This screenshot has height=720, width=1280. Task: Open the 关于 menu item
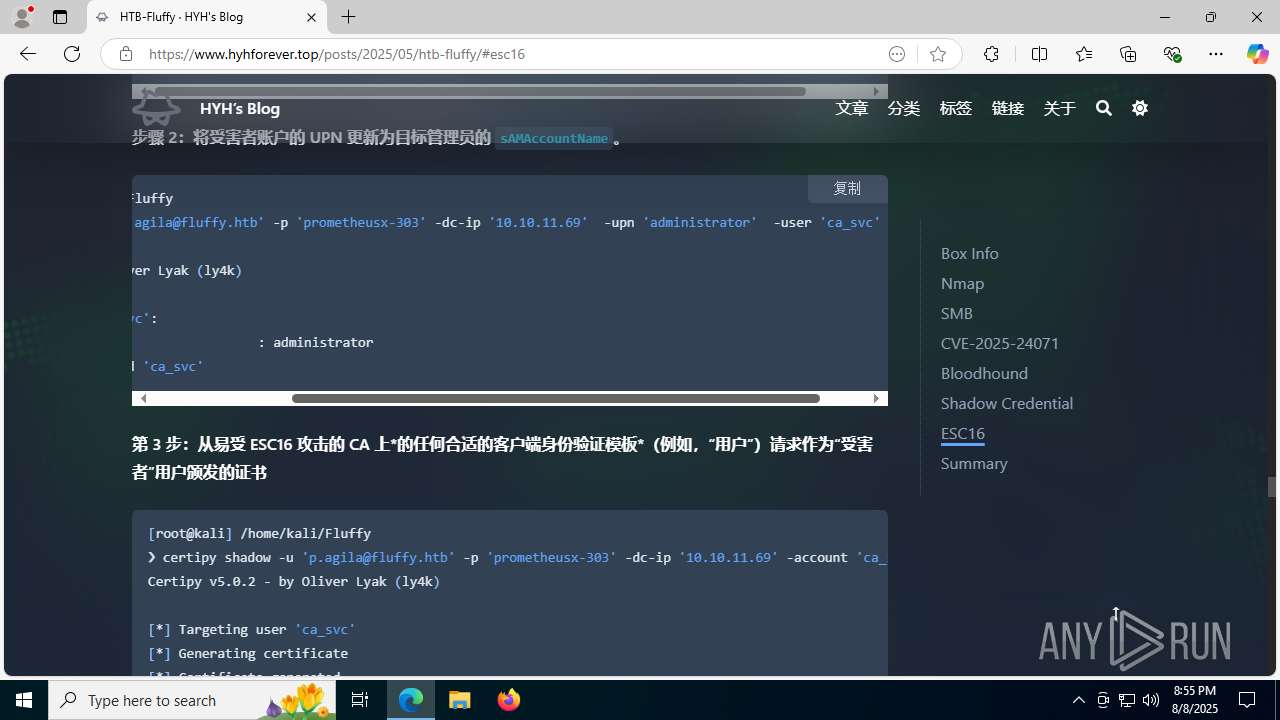pyautogui.click(x=1060, y=108)
